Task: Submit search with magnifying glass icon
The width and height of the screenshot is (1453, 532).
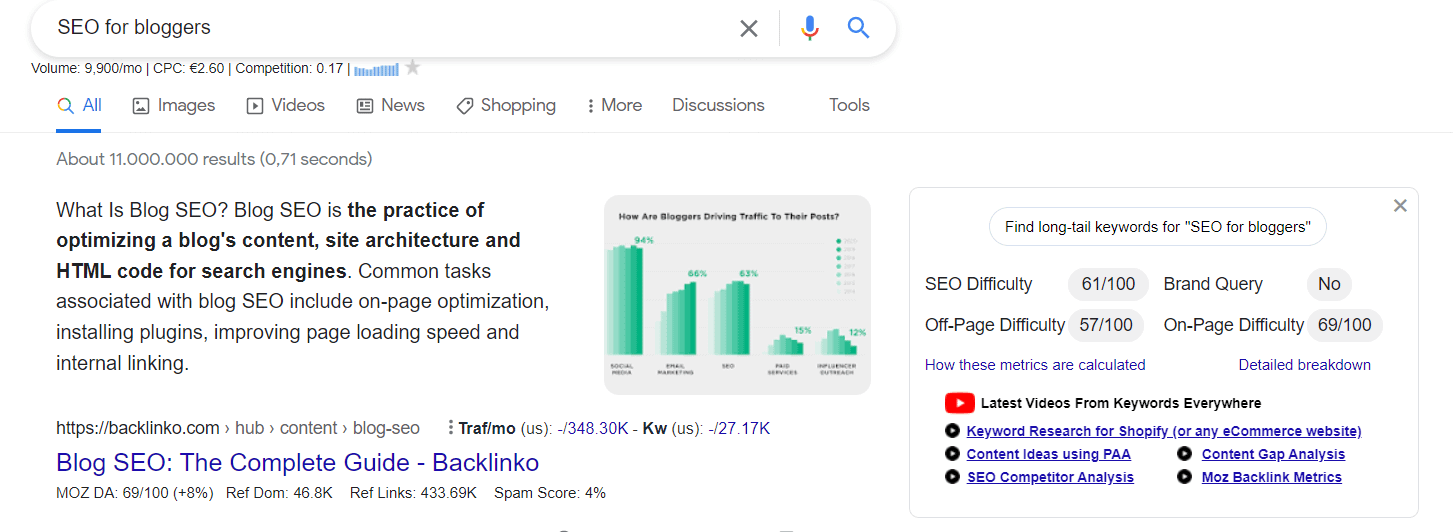Action: 859,28
